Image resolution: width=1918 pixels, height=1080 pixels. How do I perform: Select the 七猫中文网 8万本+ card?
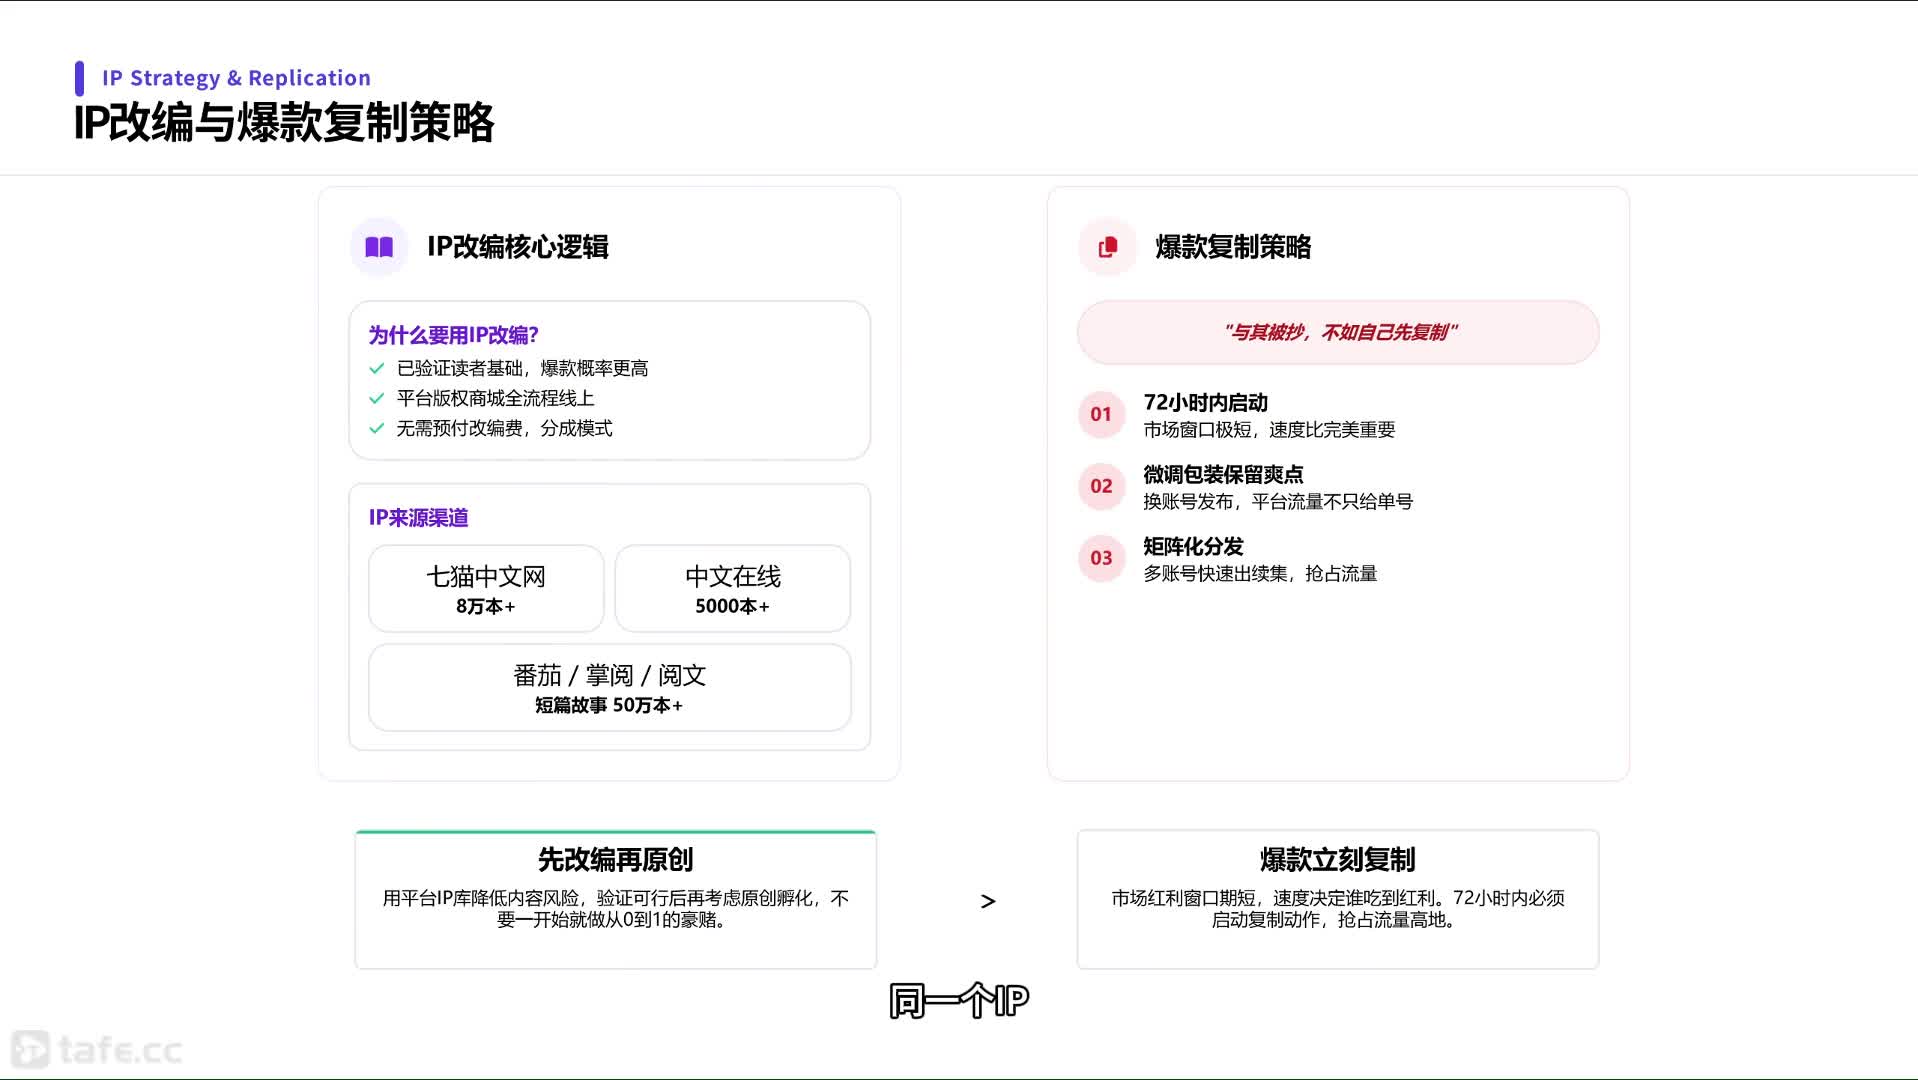[x=486, y=589]
